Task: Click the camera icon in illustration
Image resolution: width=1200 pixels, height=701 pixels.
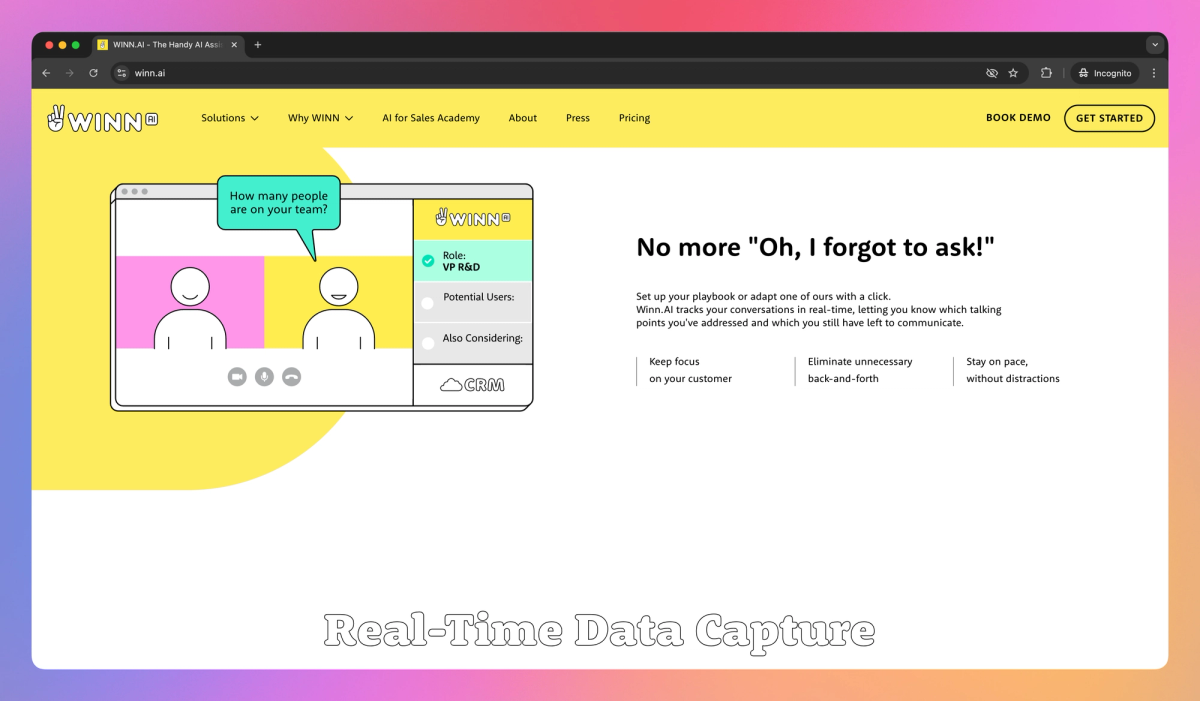Action: (x=237, y=376)
